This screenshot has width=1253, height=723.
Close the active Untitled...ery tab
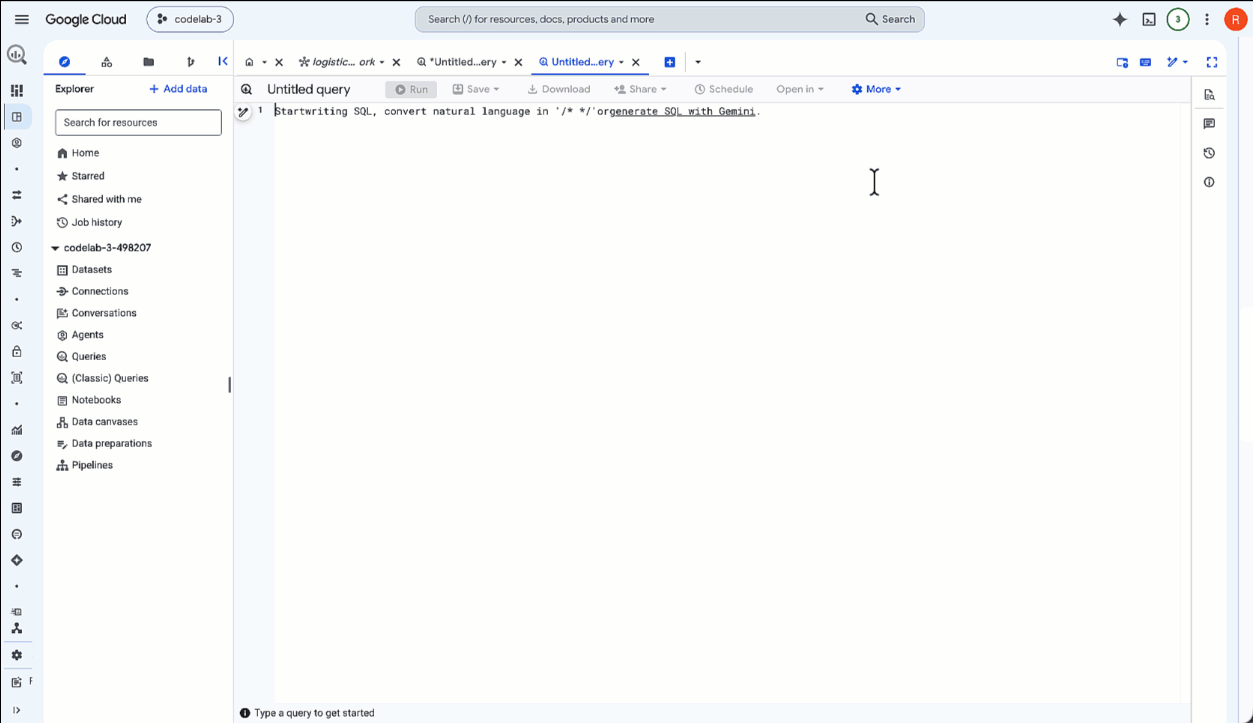tap(635, 62)
